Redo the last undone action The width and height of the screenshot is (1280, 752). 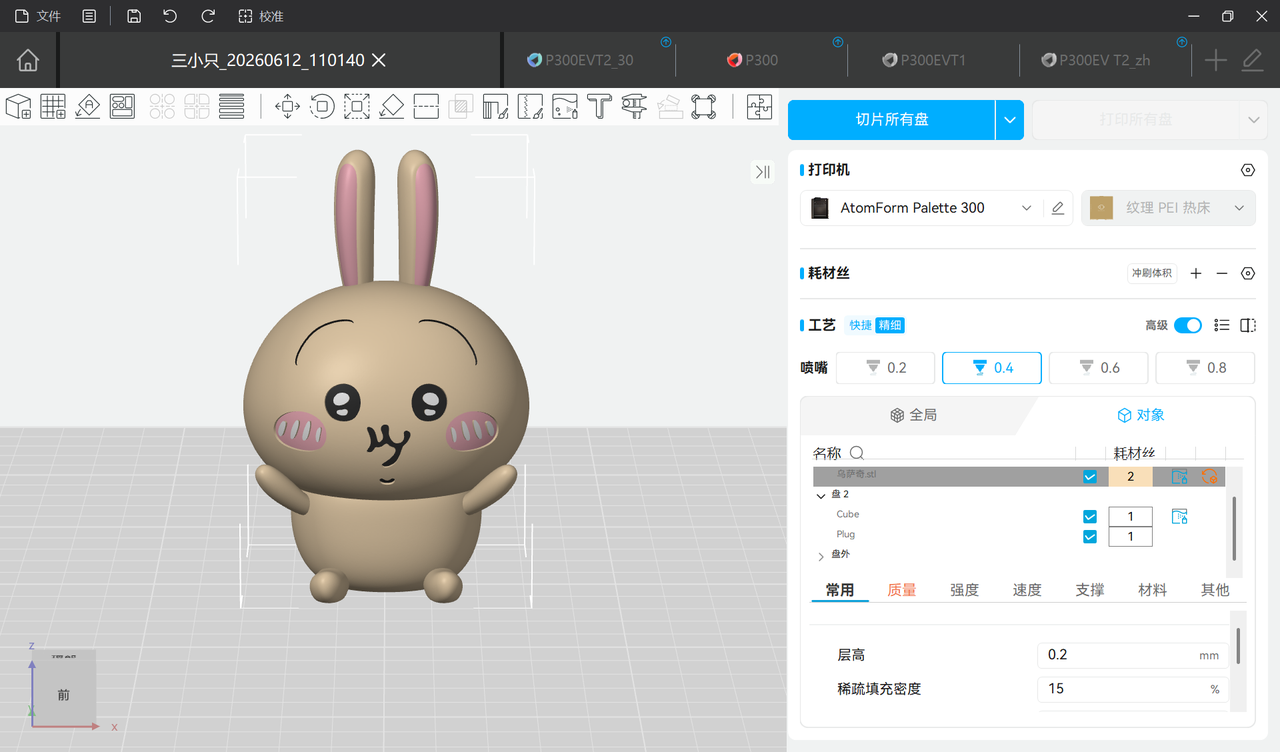tap(208, 16)
